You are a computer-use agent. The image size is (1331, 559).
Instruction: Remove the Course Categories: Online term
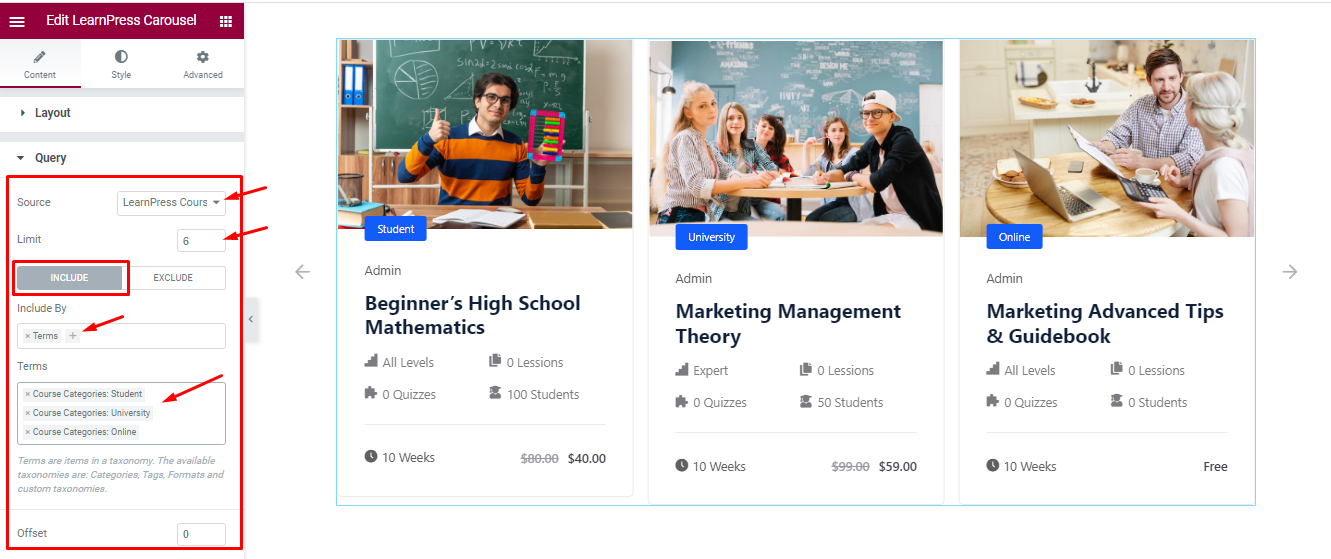[x=28, y=432]
